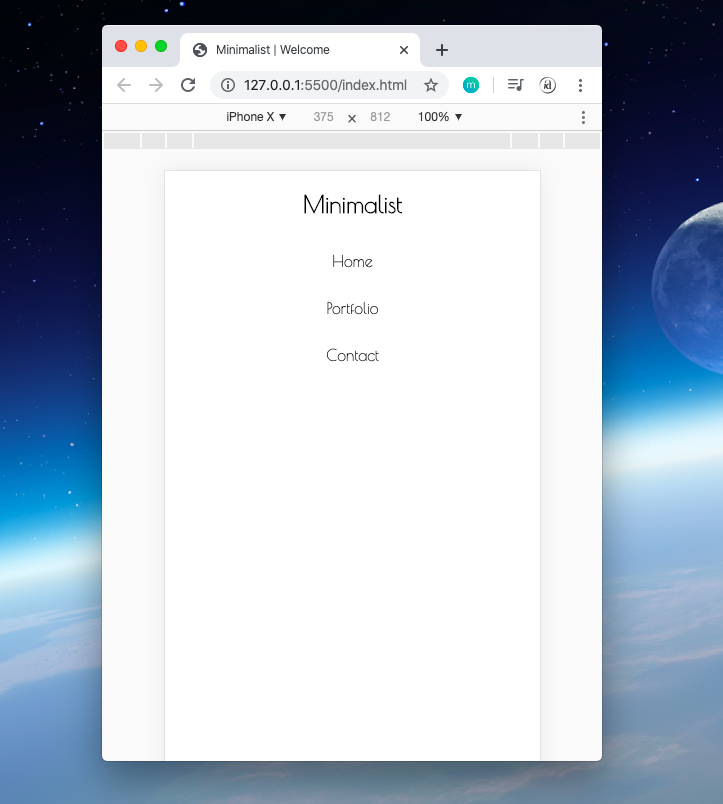Click the circular 'id' extension icon
This screenshot has height=804, width=723.
click(548, 85)
